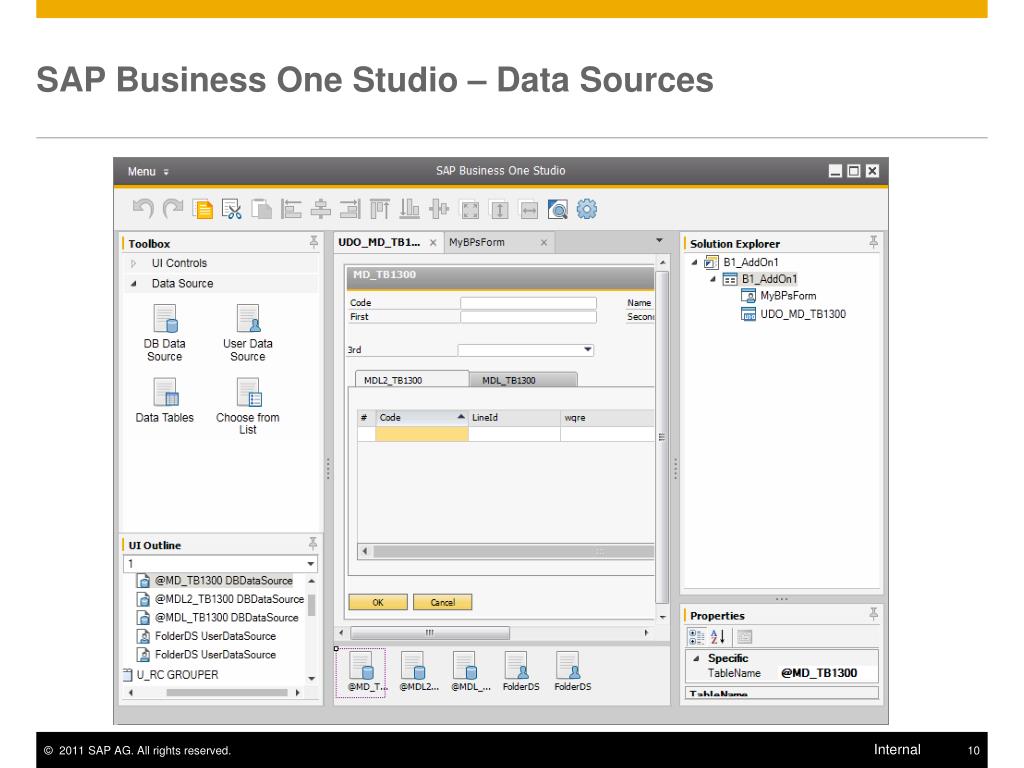
Task: Select the Align Right tool
Action: [x=350, y=209]
